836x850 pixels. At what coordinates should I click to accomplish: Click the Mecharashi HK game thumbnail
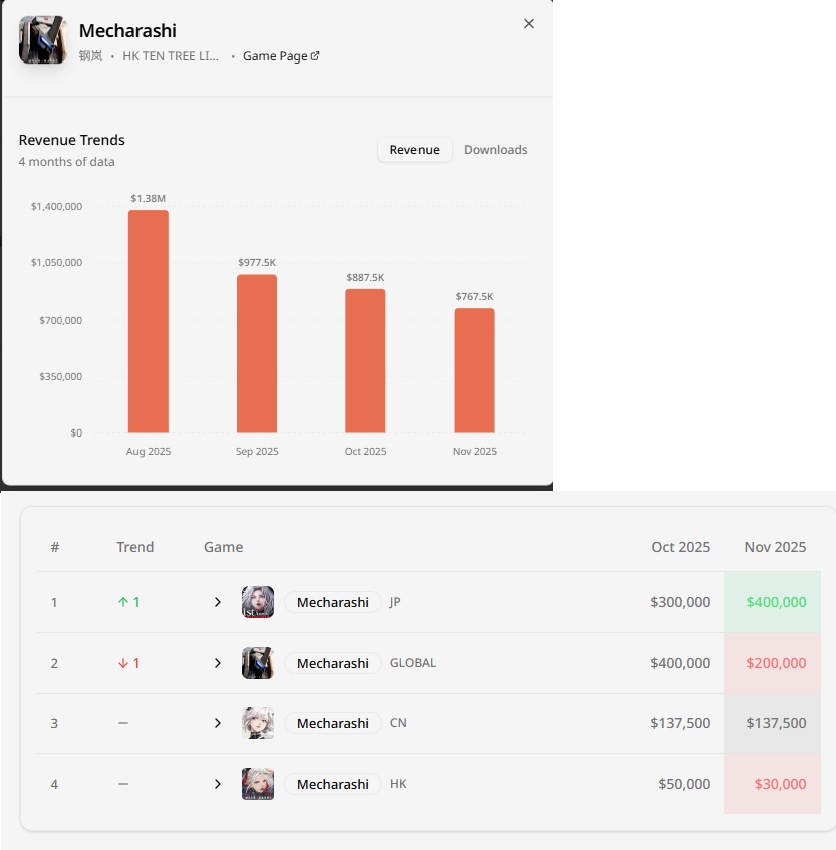[258, 784]
